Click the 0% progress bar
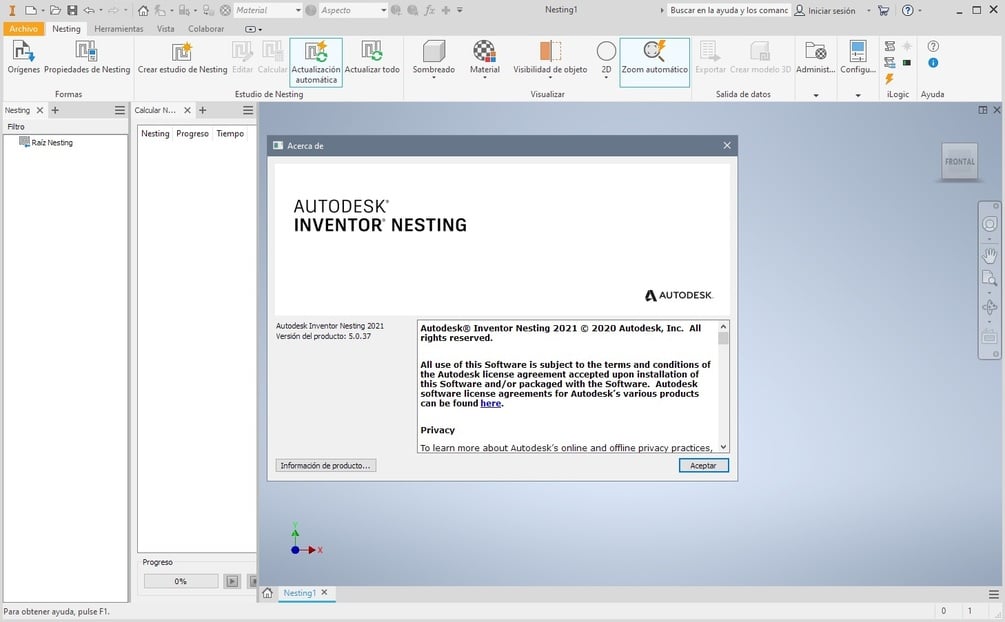The image size is (1005, 622). coord(181,581)
